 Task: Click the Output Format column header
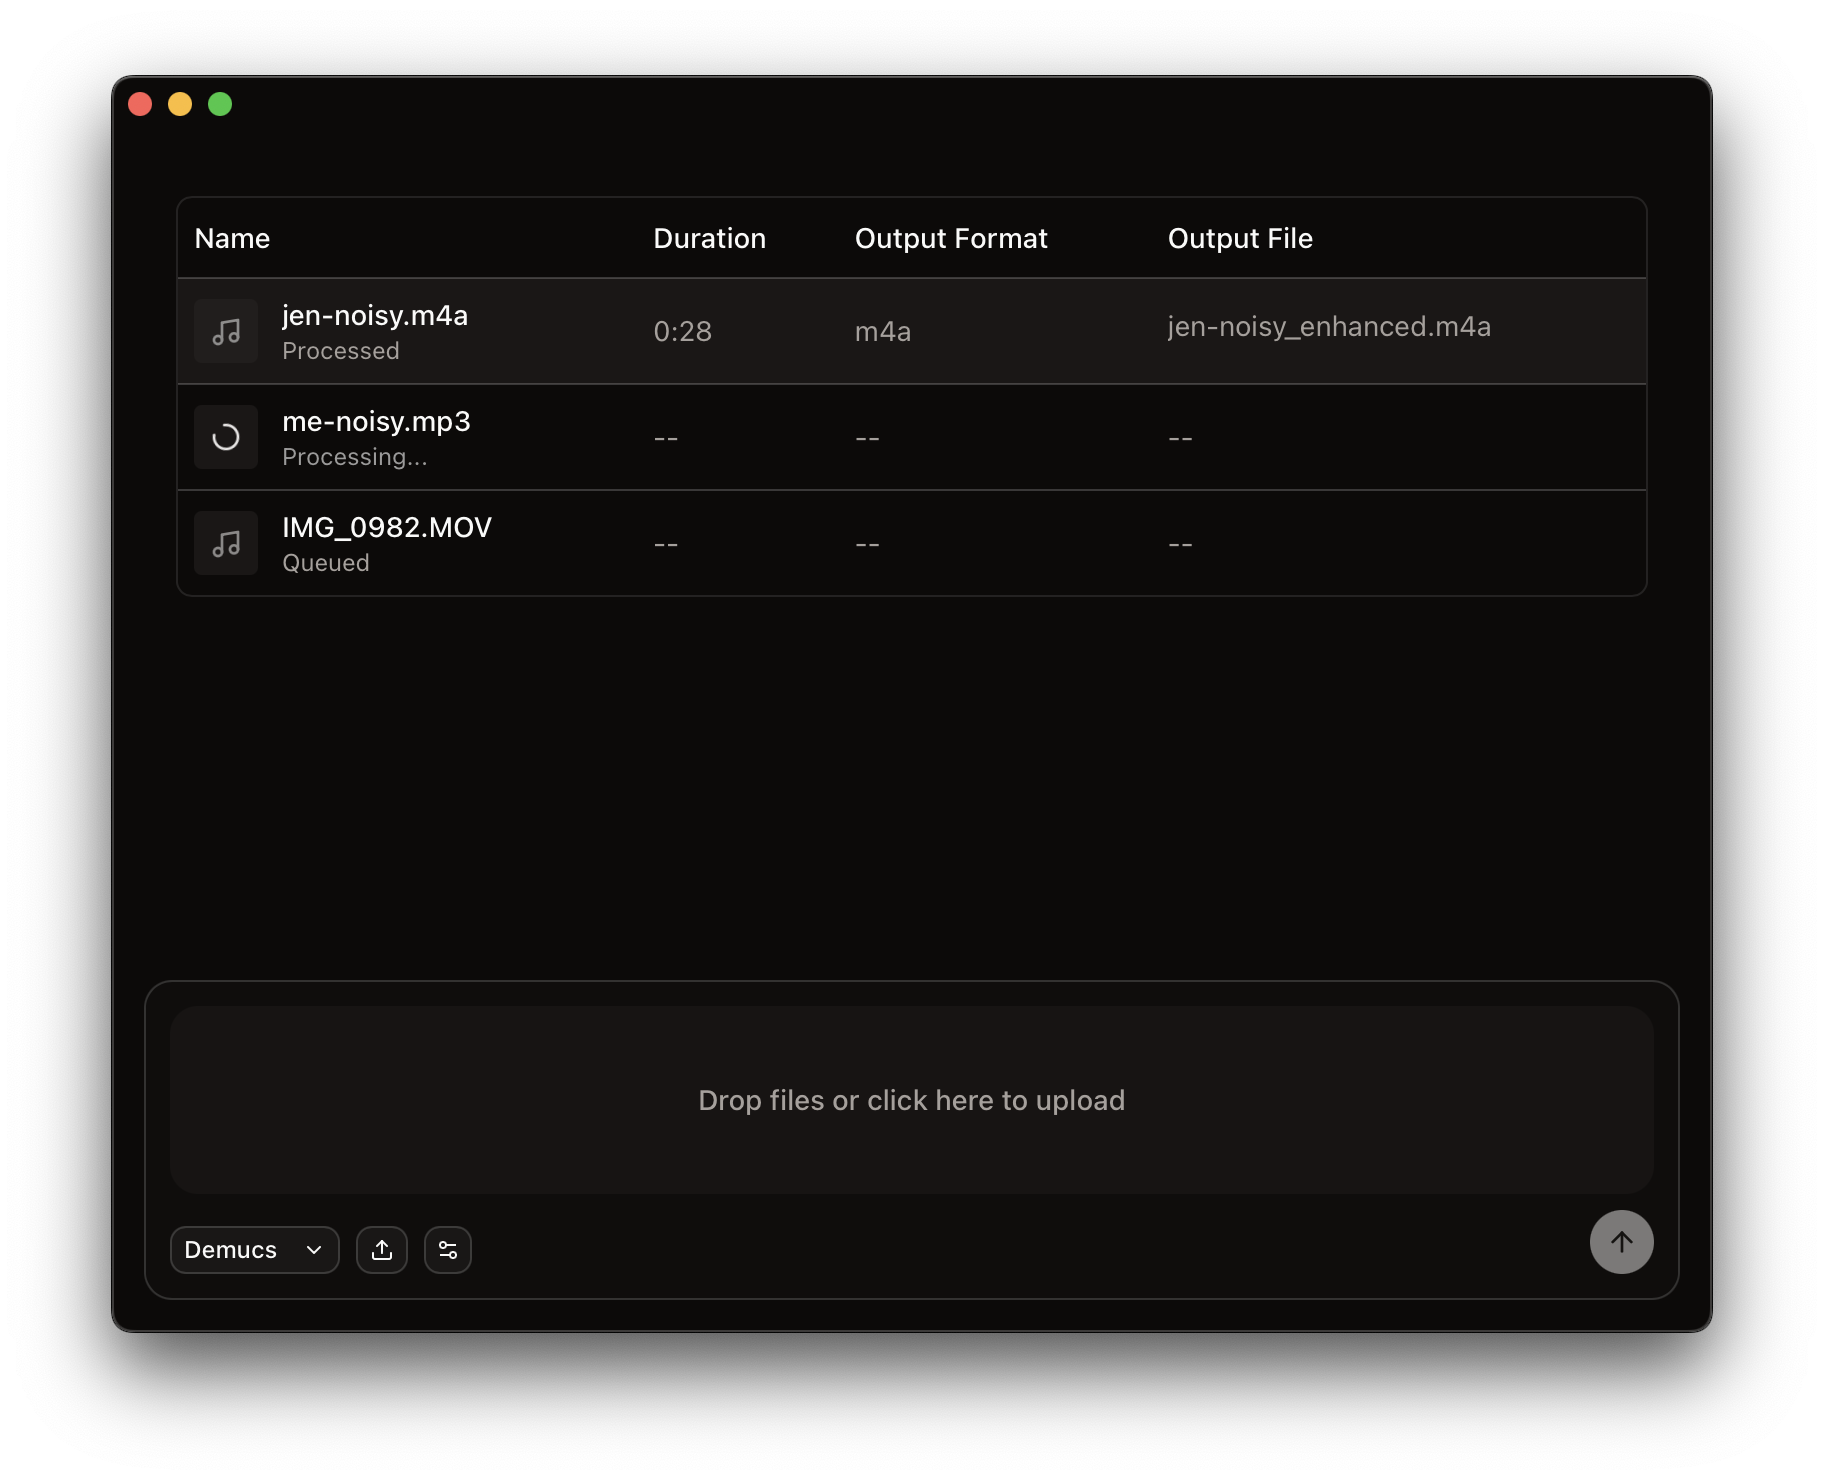pyautogui.click(x=950, y=238)
